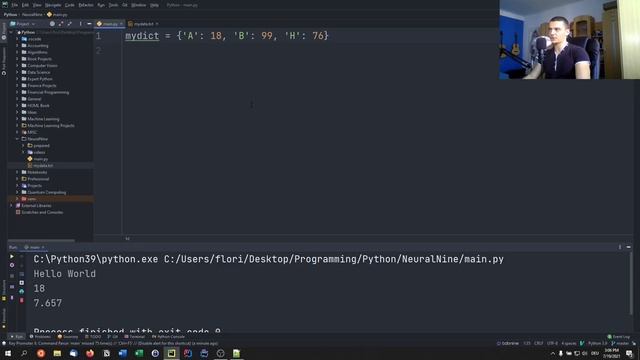Open Word from the taskbar

click(122, 353)
